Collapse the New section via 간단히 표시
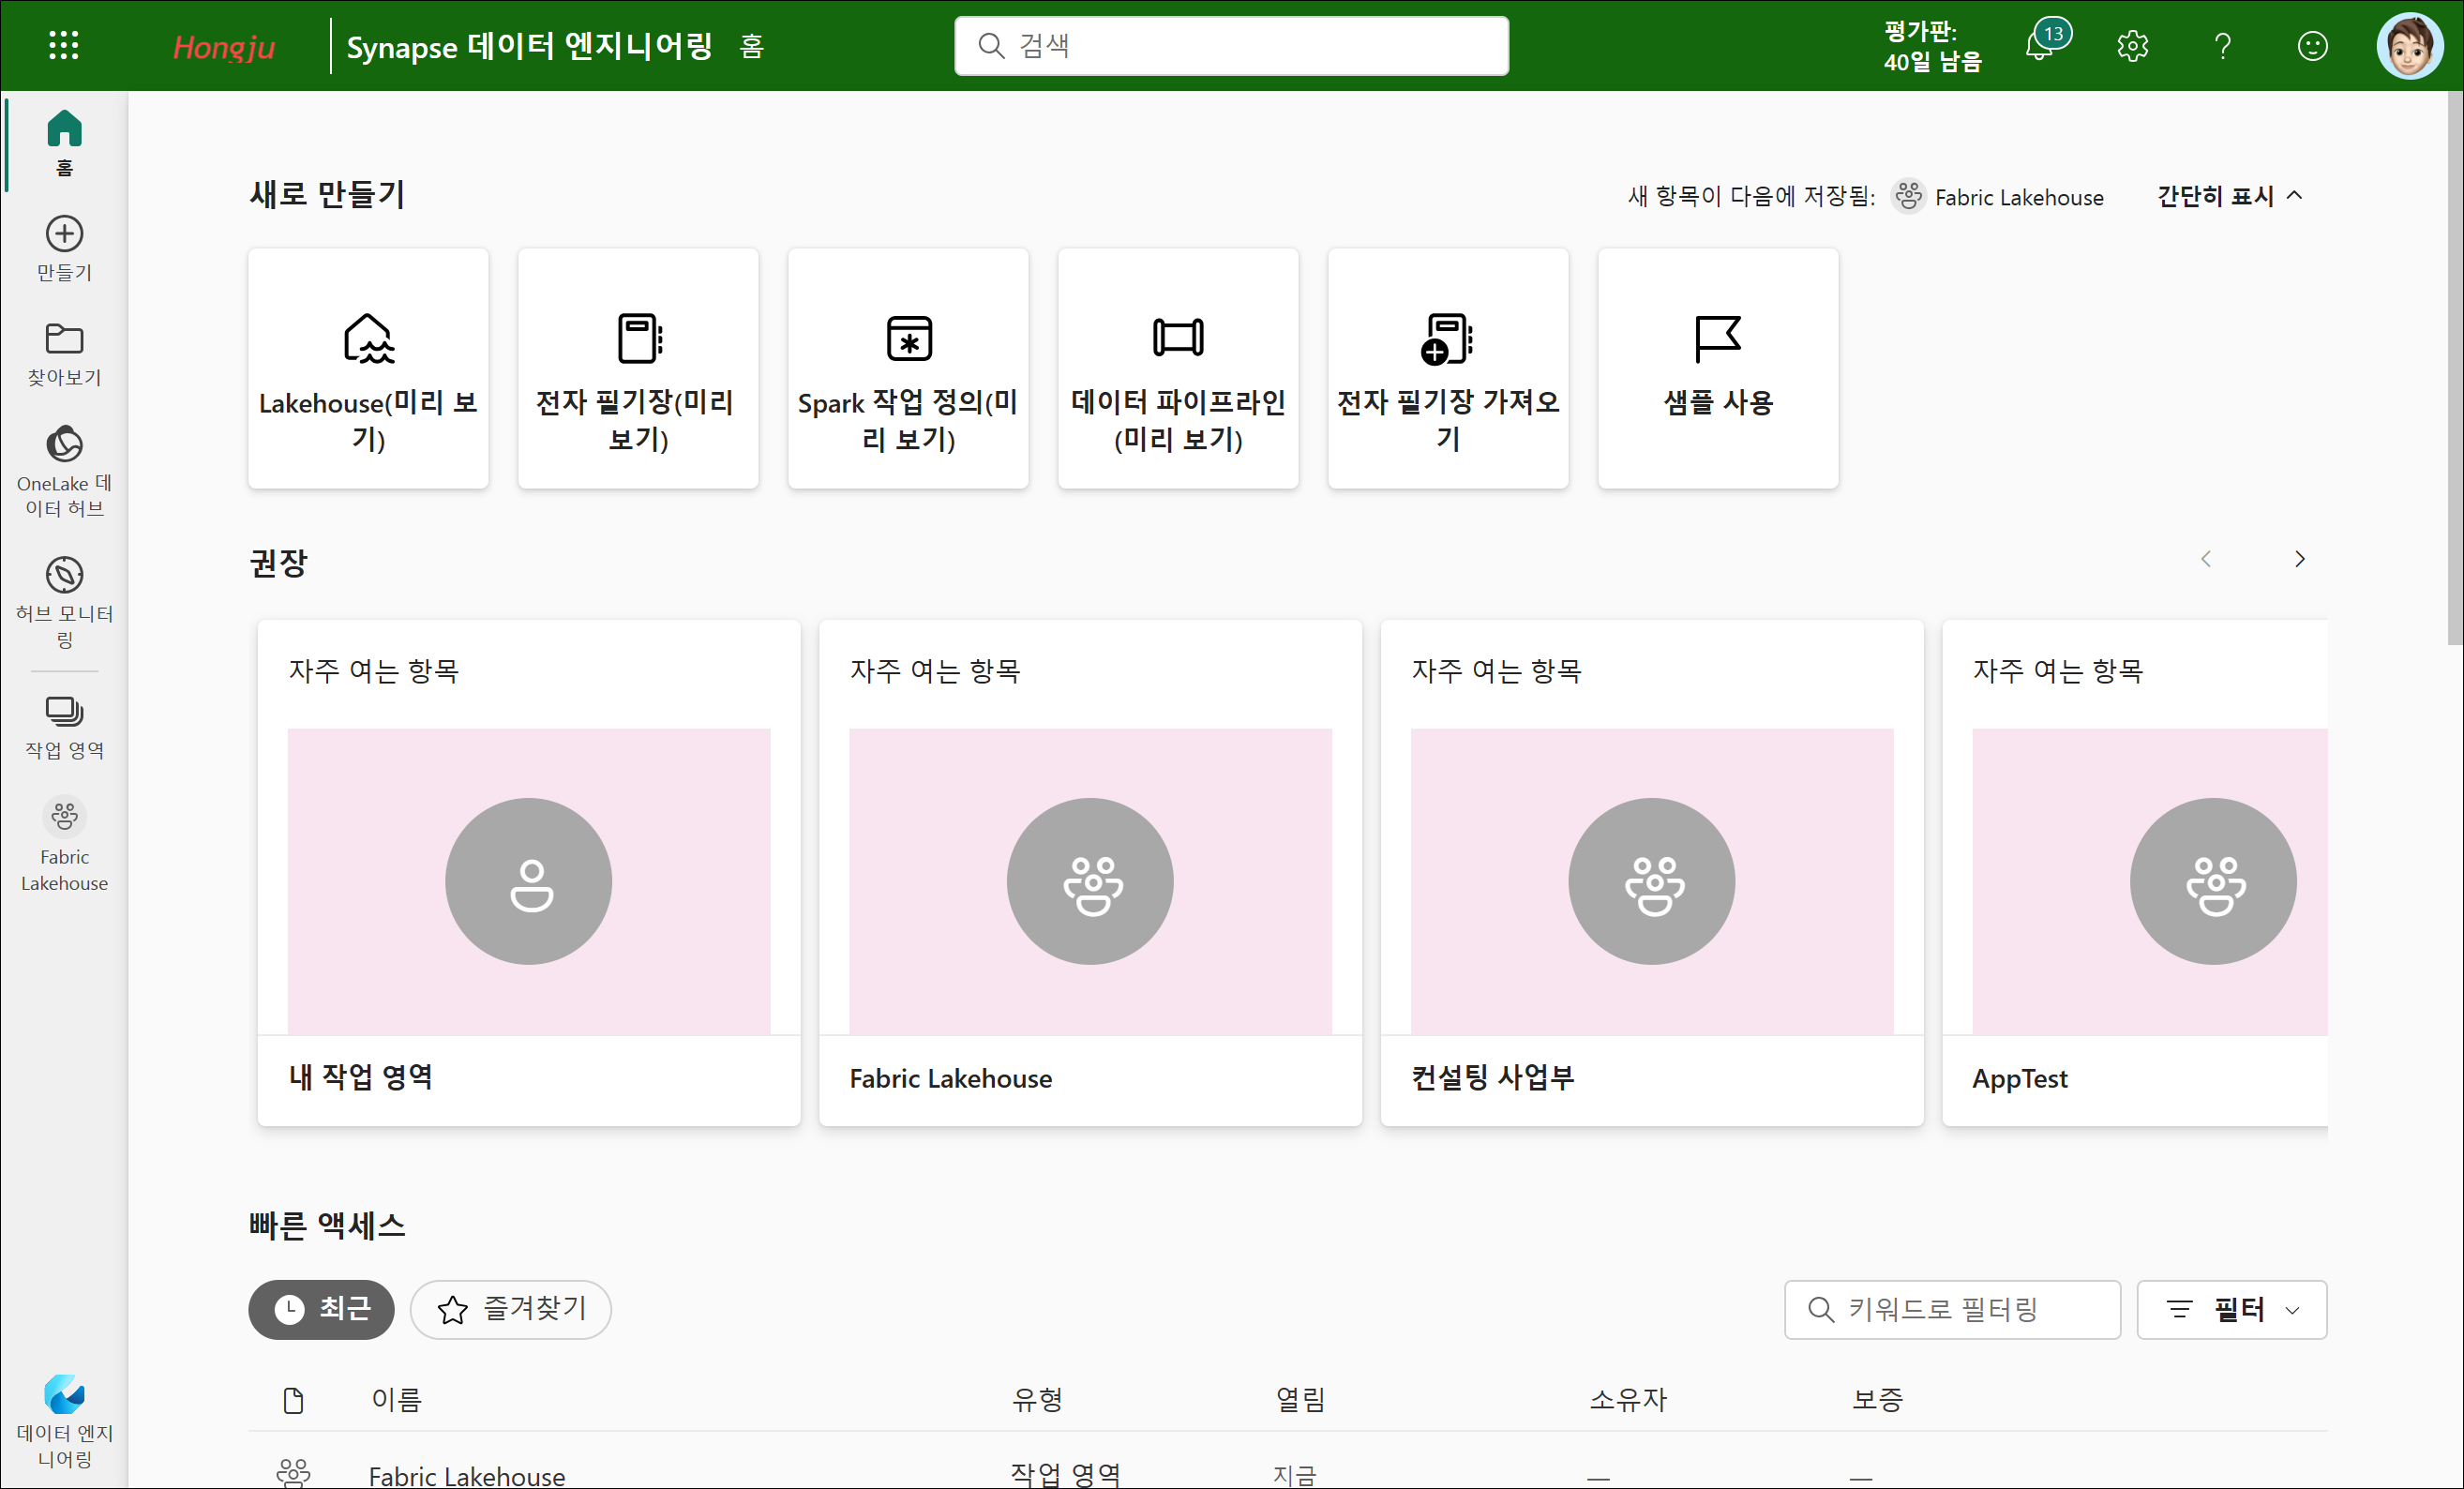Screen dimensions: 2464x1489 (2229, 196)
